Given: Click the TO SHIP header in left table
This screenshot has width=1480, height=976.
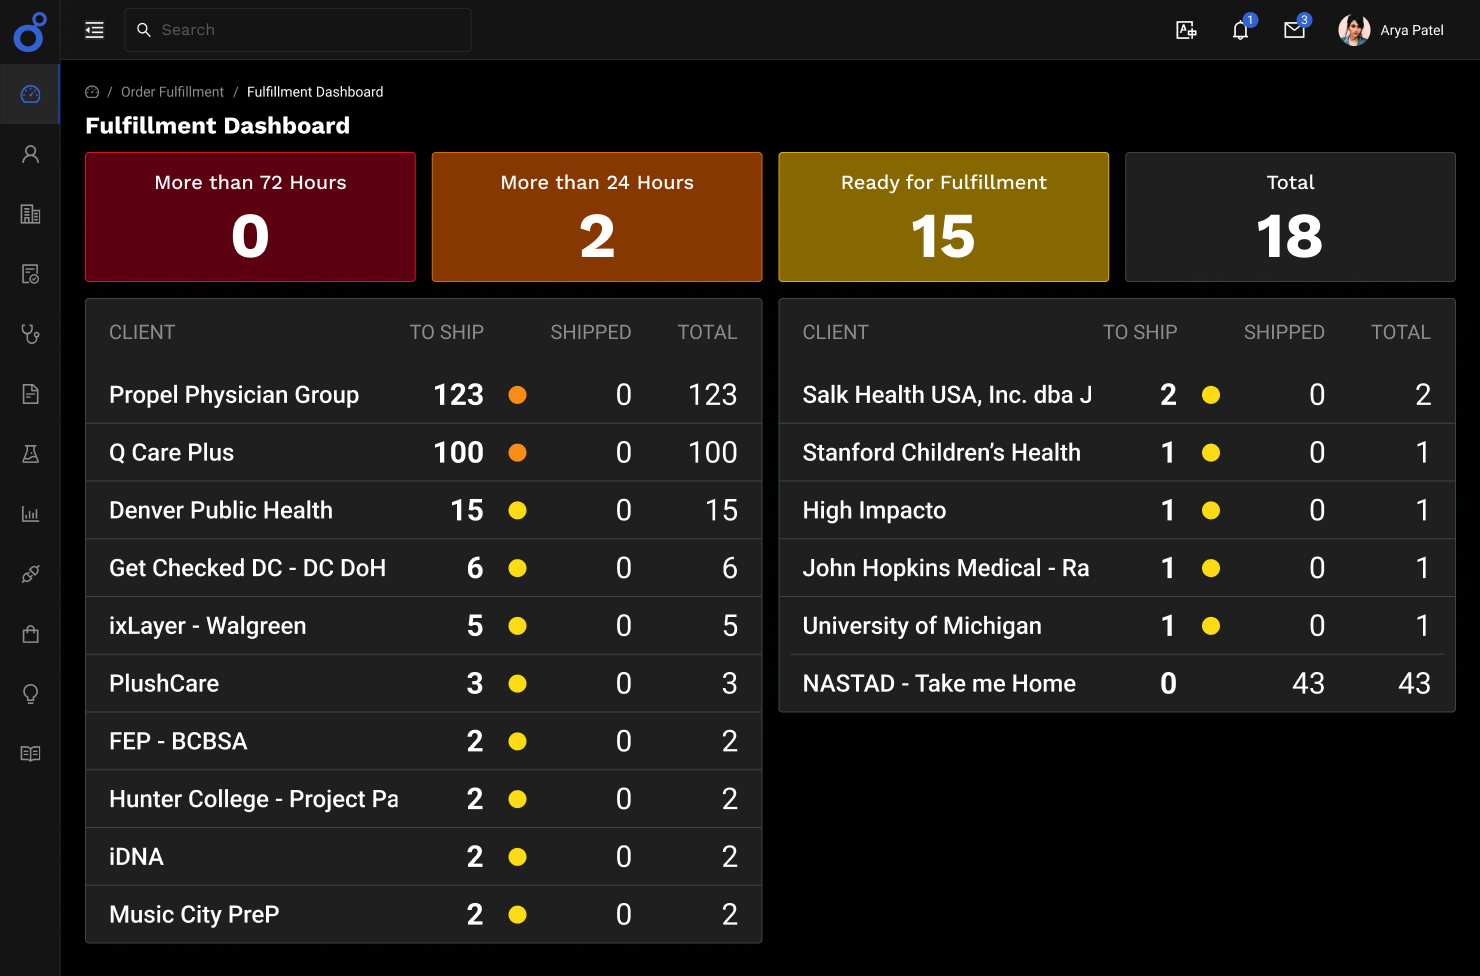Looking at the screenshot, I should tap(446, 332).
